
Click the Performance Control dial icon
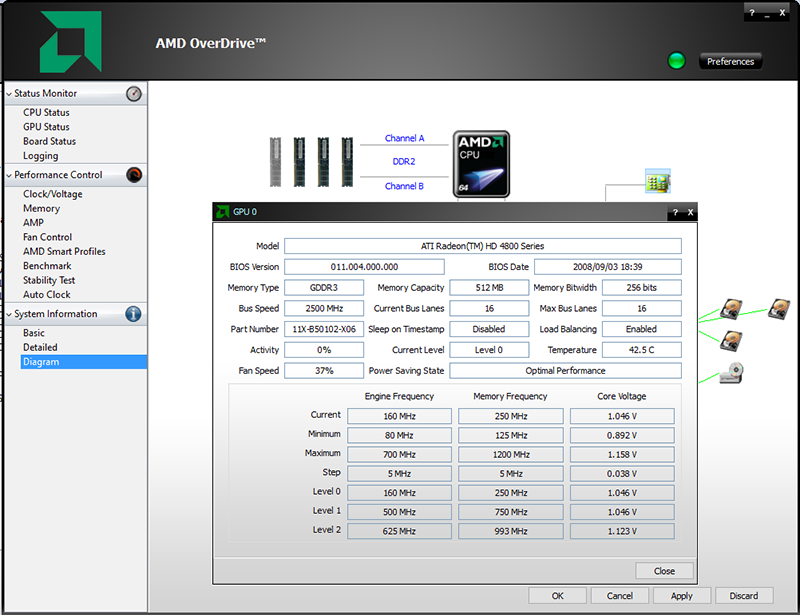pos(134,175)
